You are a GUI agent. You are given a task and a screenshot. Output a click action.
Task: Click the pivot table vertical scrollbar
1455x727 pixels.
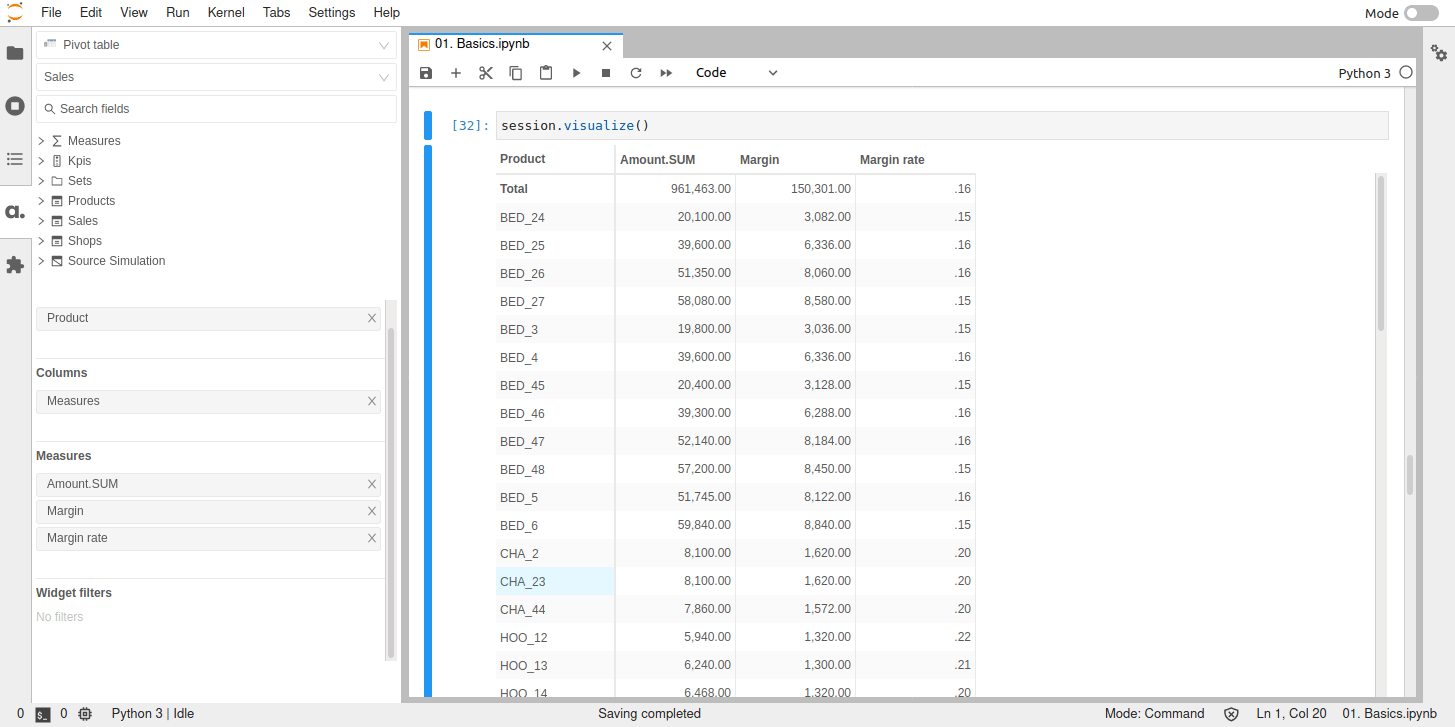(1381, 253)
